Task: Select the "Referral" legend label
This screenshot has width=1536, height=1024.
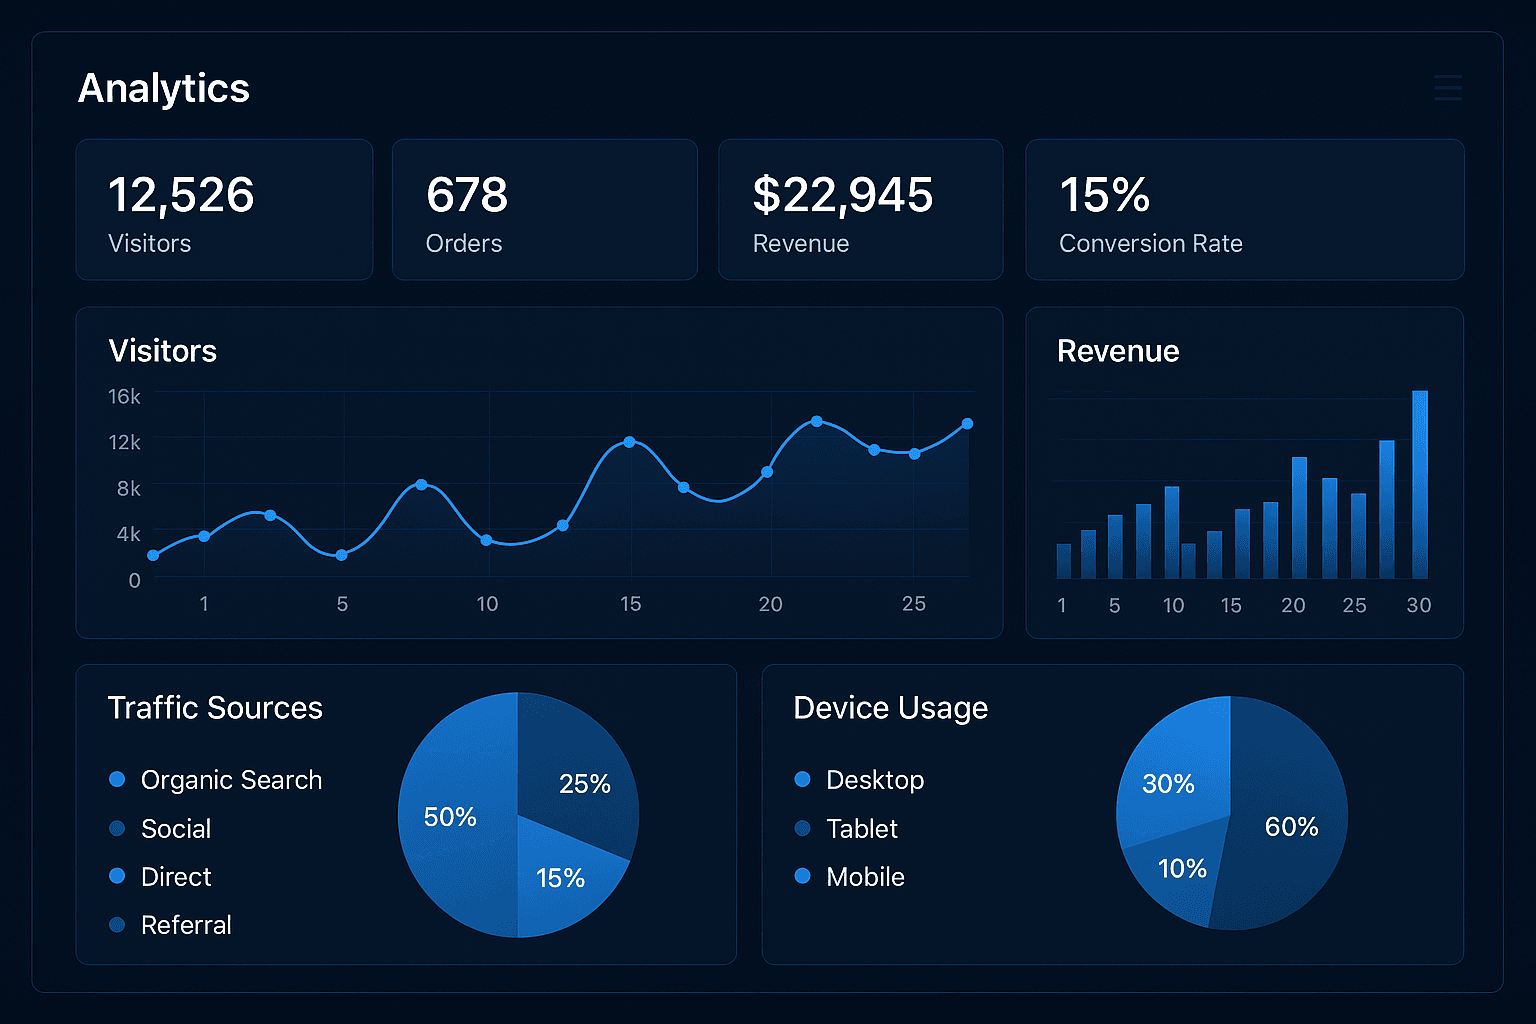Action: pyautogui.click(x=186, y=925)
